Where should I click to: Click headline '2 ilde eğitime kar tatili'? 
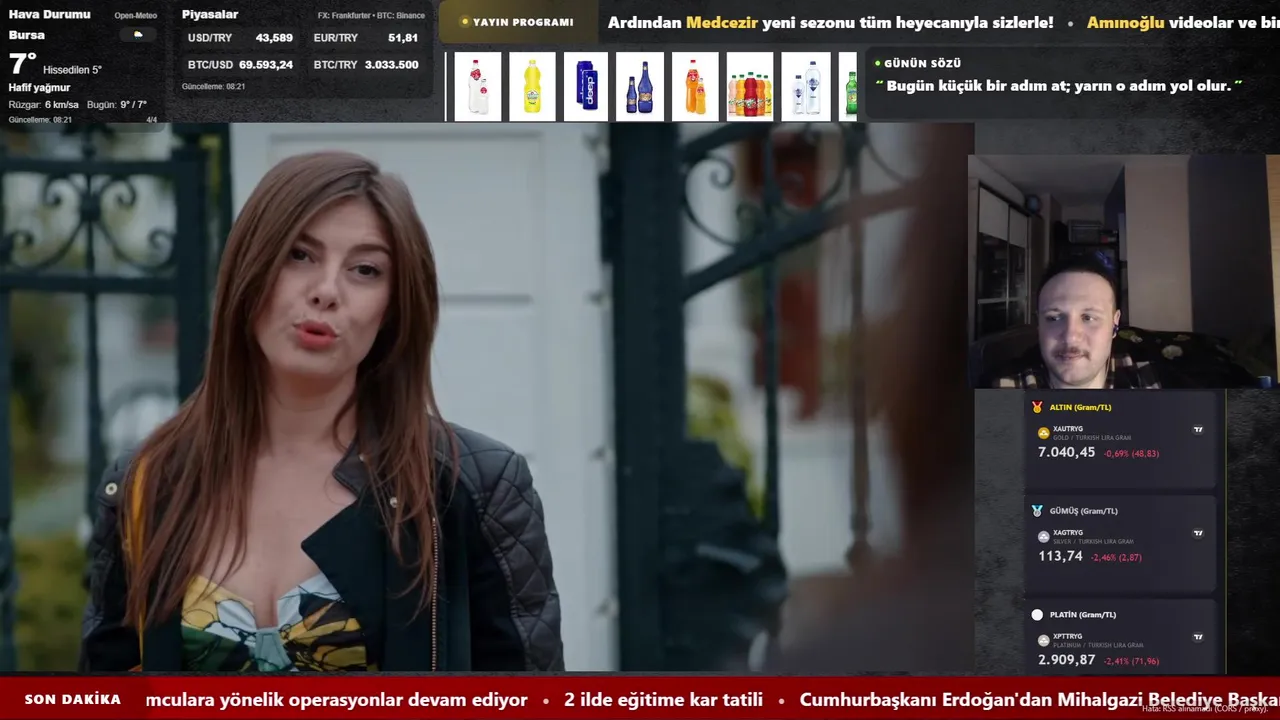pyautogui.click(x=663, y=700)
